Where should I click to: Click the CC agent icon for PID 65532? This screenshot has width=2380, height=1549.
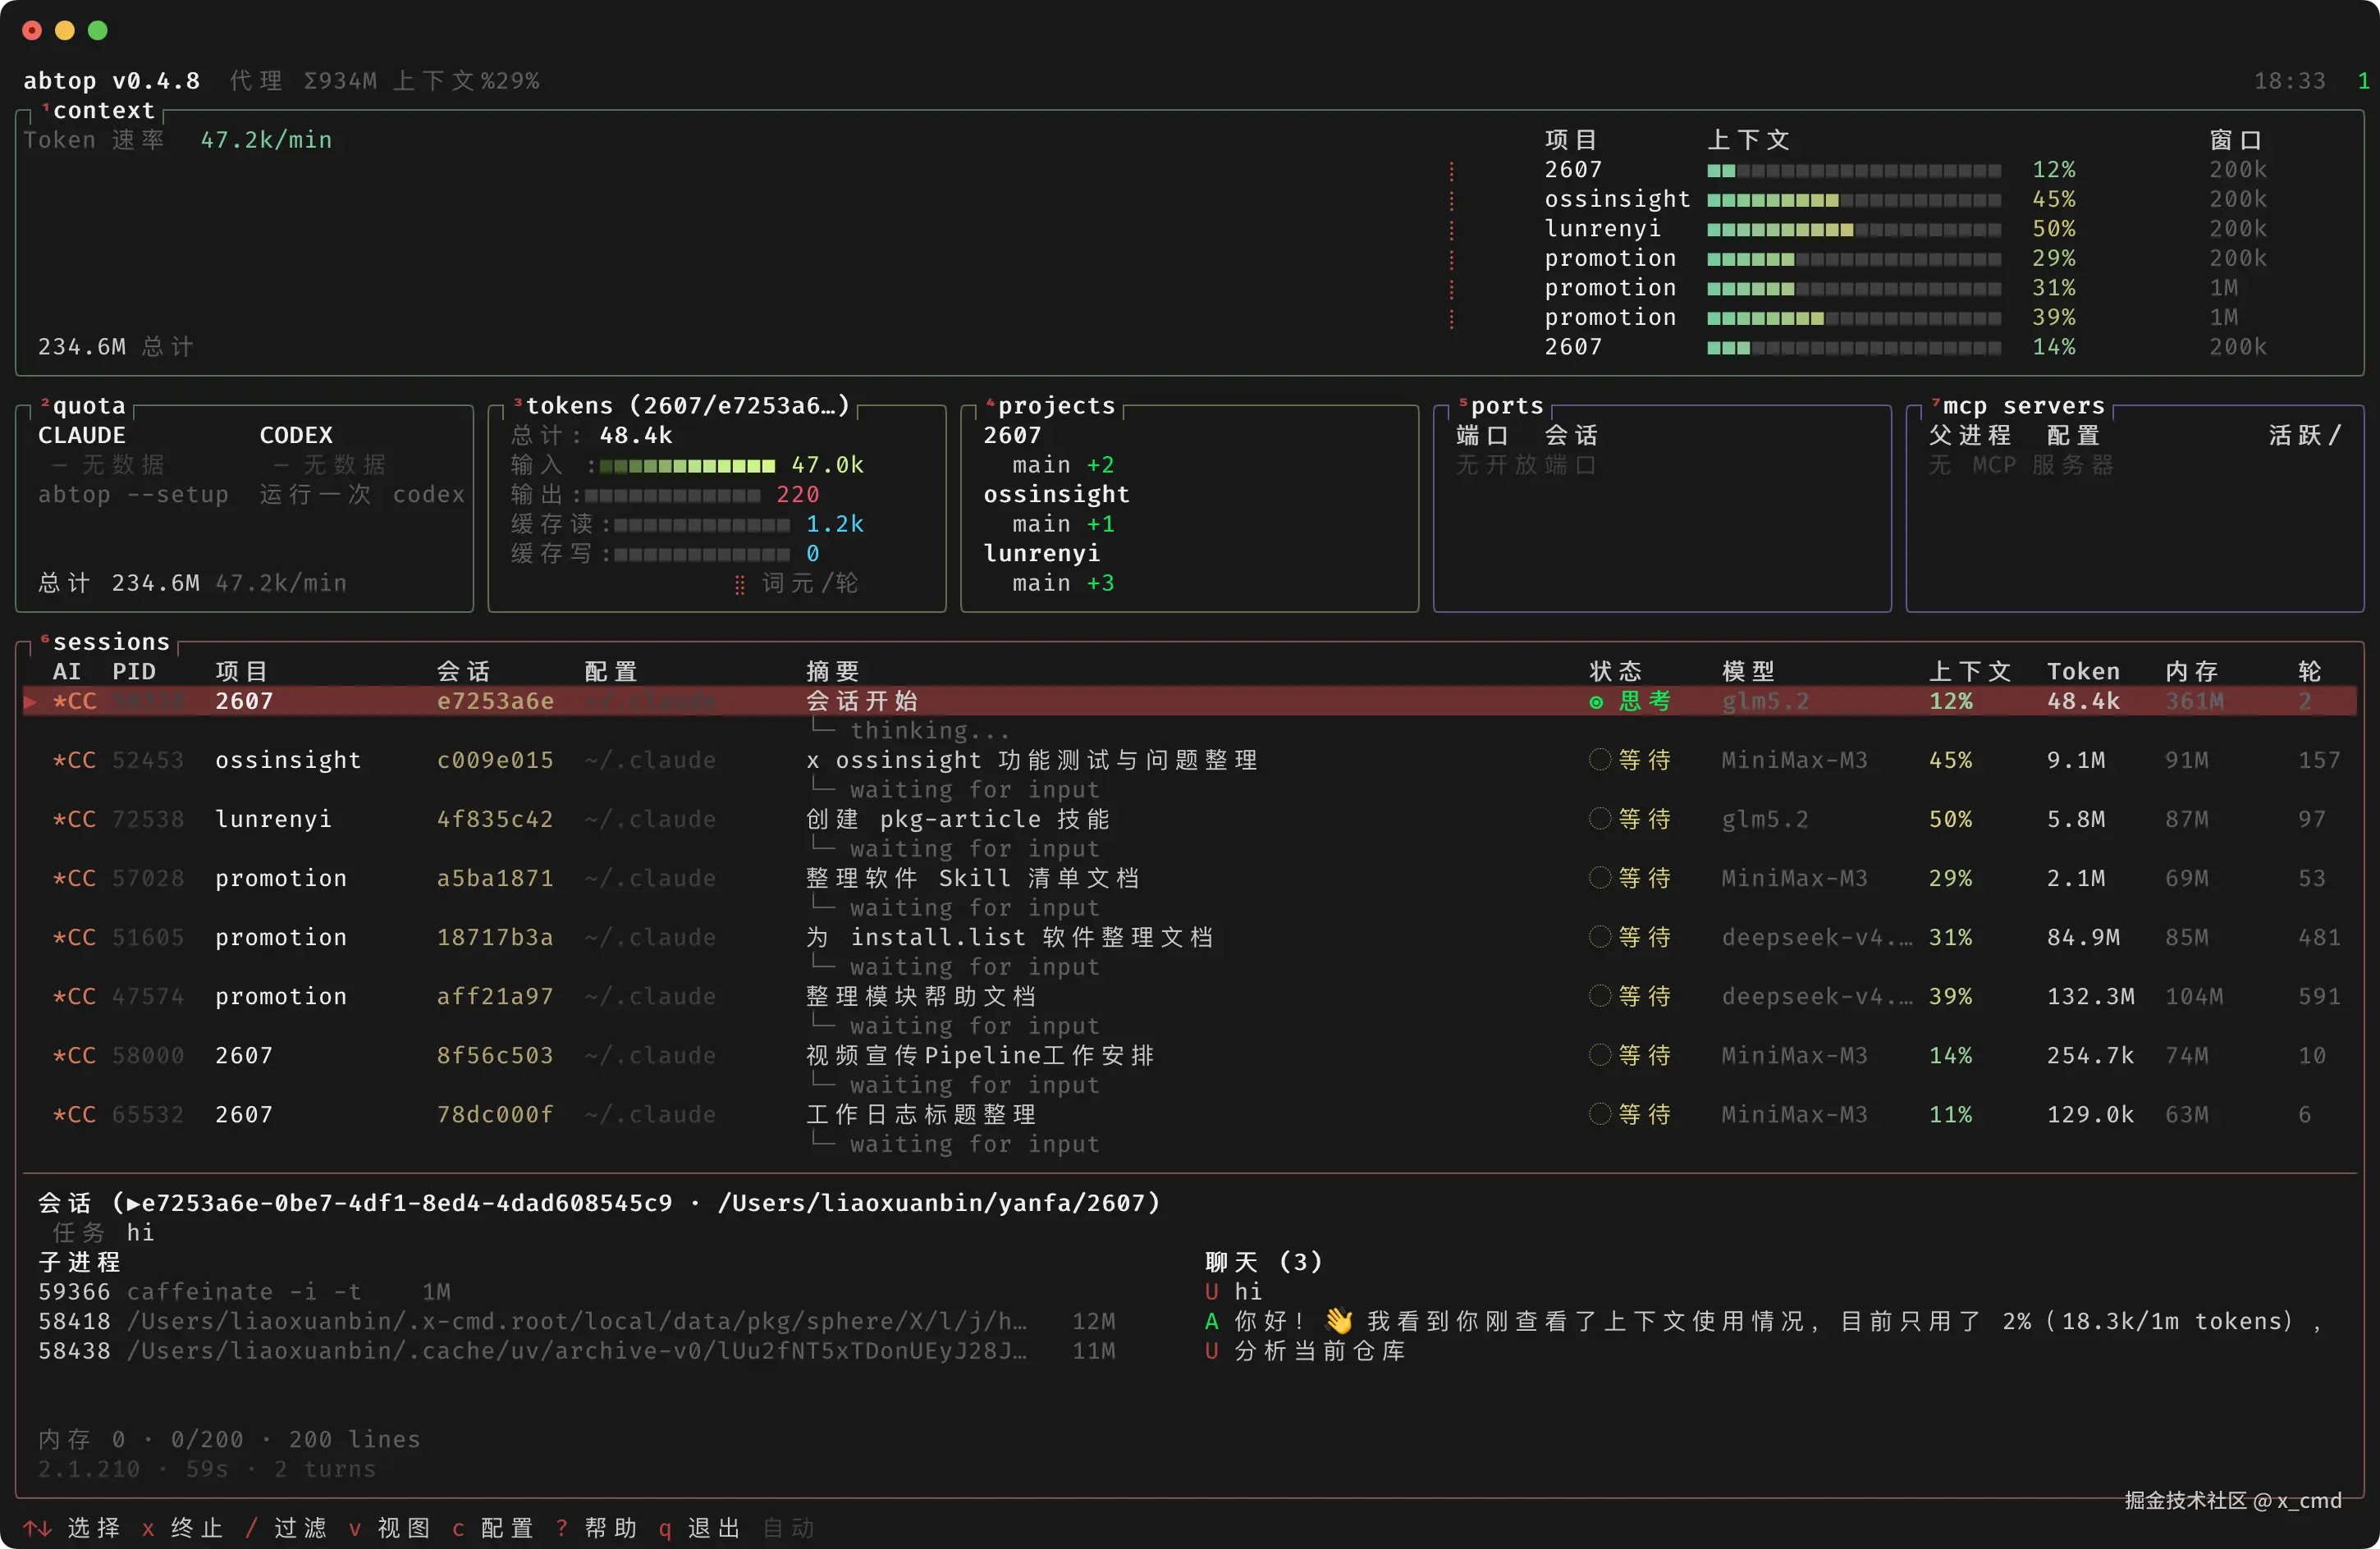pos(75,1114)
